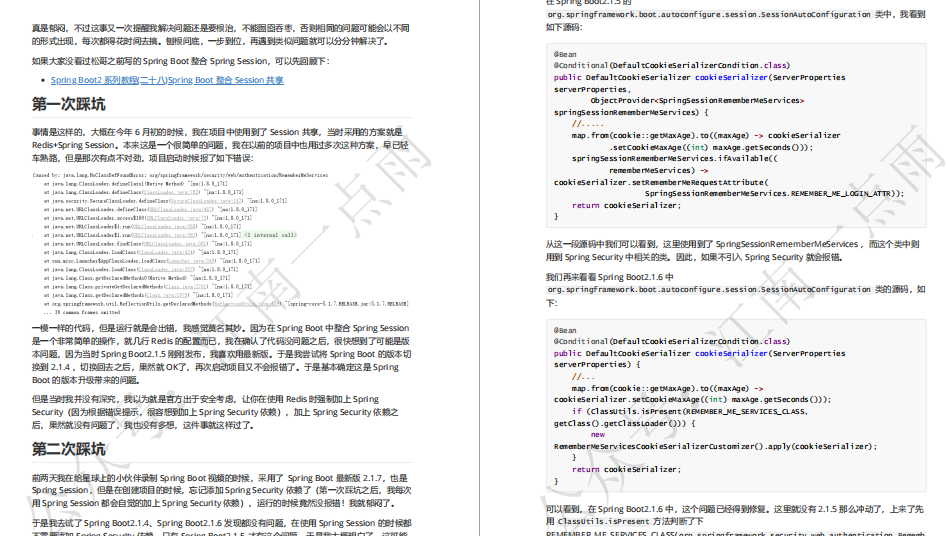Click the 'sun.misc.Launcher$AppClassLoader.loadClass' stack trace line

(x=151, y=261)
